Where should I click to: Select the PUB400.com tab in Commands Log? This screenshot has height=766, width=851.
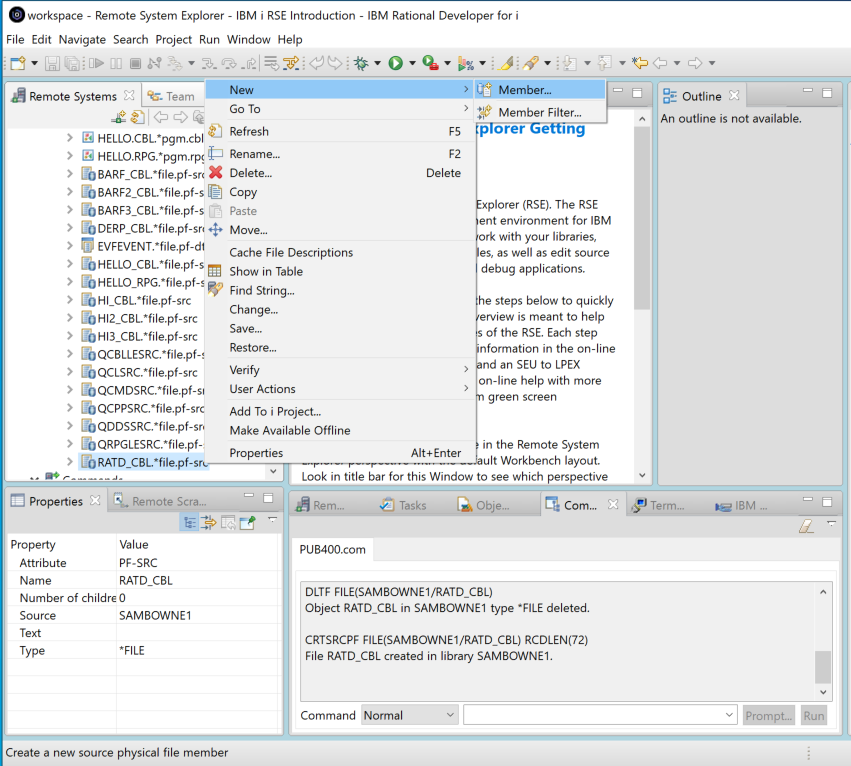click(332, 549)
